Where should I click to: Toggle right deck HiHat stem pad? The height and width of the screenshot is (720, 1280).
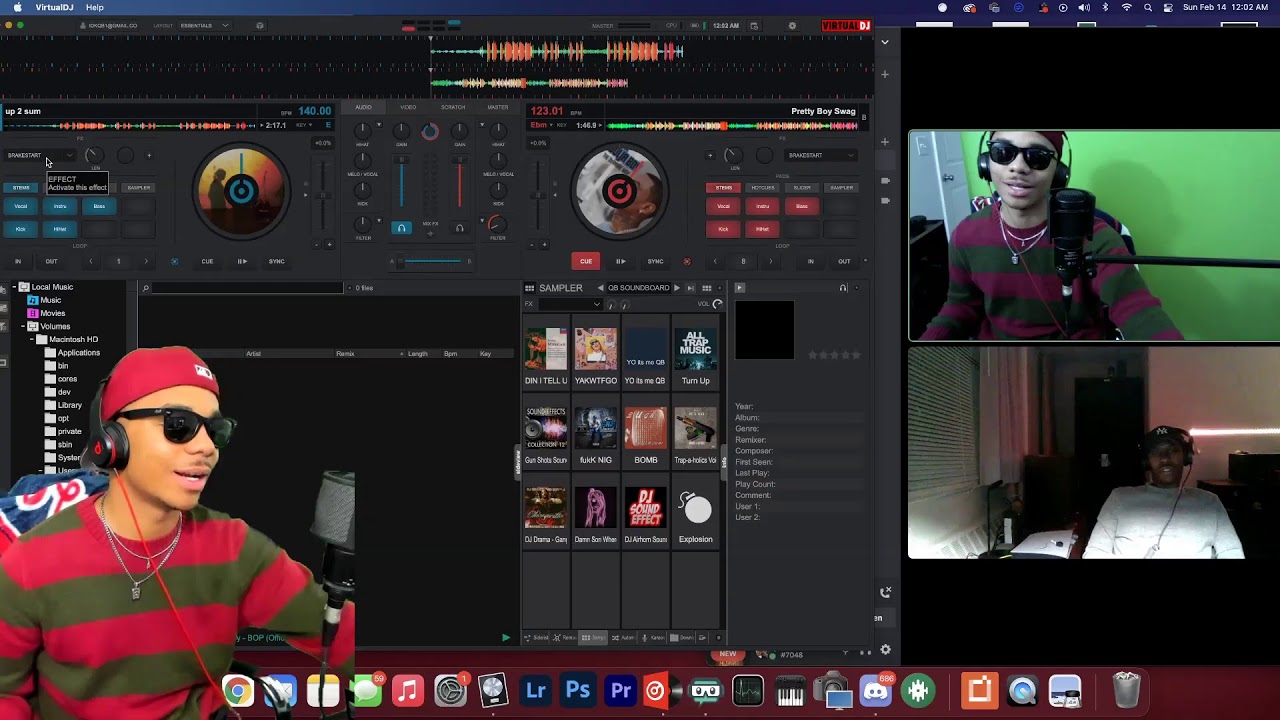762,229
